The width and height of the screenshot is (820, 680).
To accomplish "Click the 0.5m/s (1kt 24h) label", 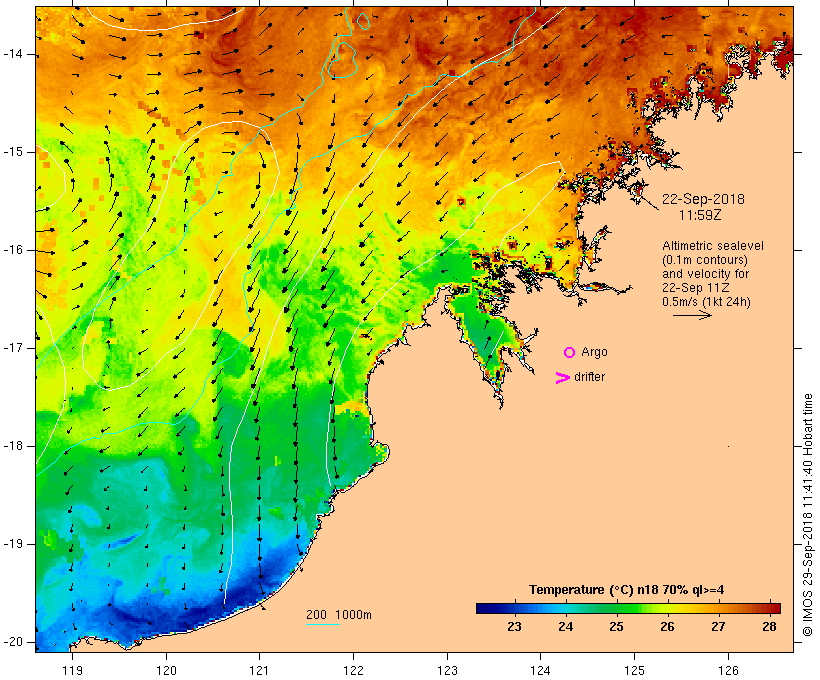I will 706,302.
